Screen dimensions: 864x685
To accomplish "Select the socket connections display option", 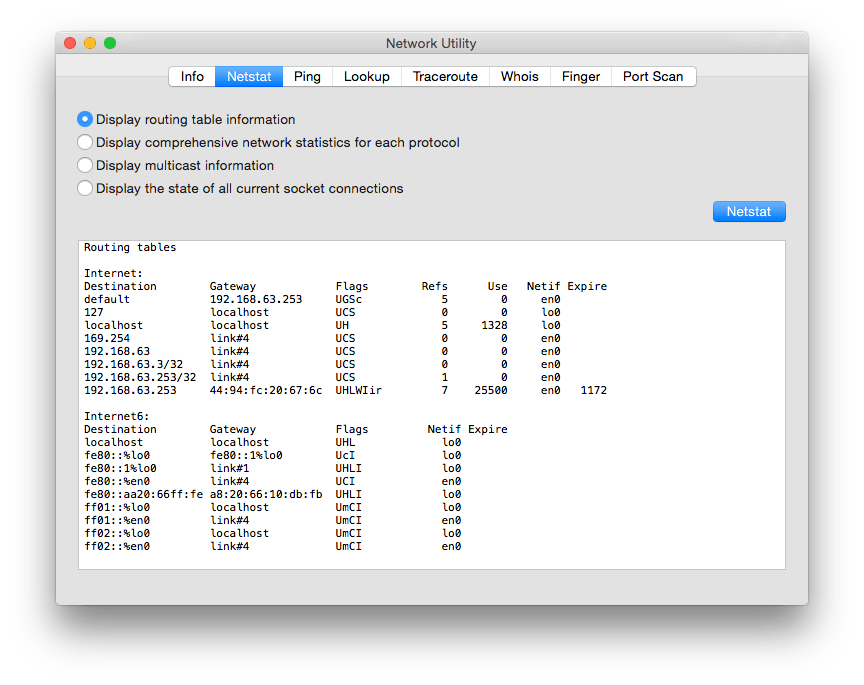I will click(x=85, y=188).
